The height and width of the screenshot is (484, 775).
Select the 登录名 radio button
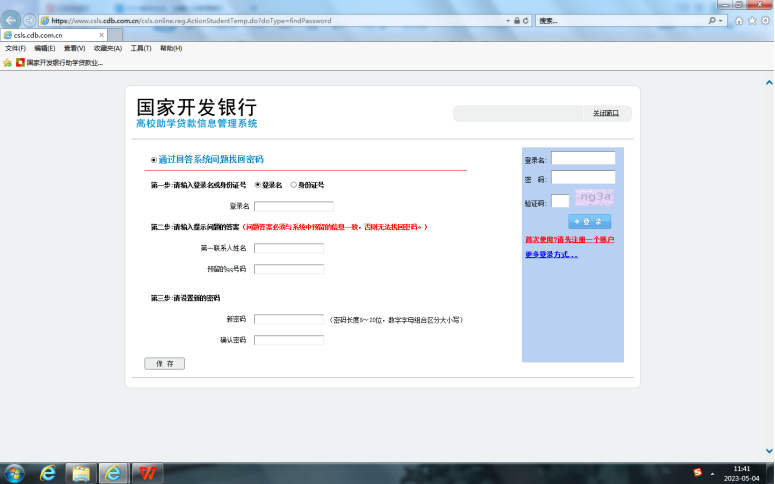point(258,185)
